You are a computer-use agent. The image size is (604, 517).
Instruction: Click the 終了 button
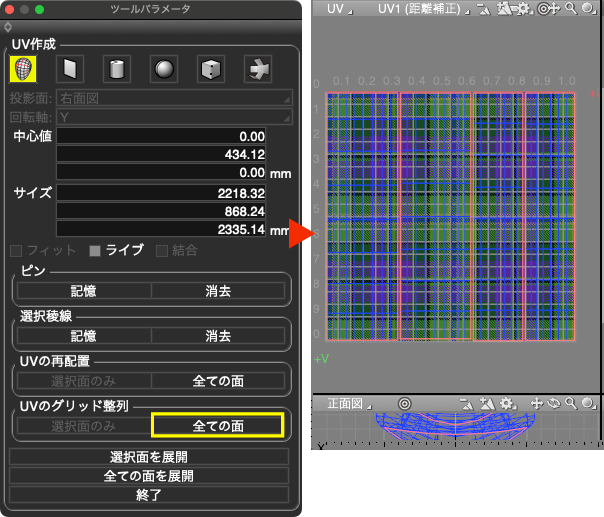[x=149, y=494]
